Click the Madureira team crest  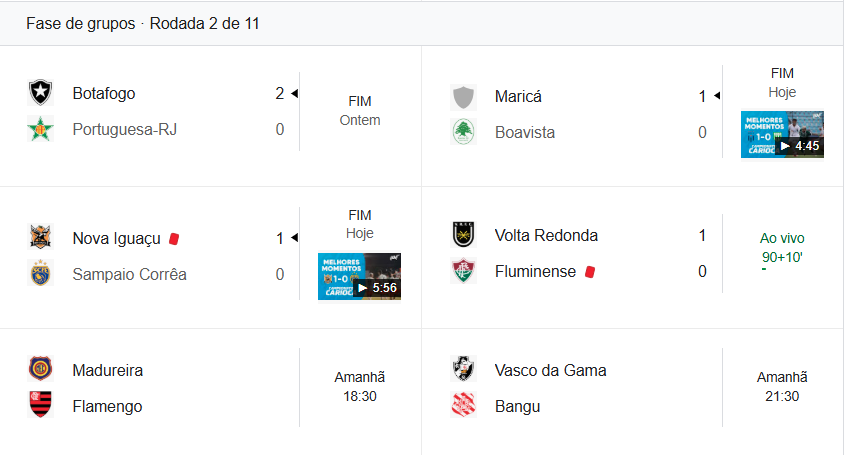(x=40, y=370)
